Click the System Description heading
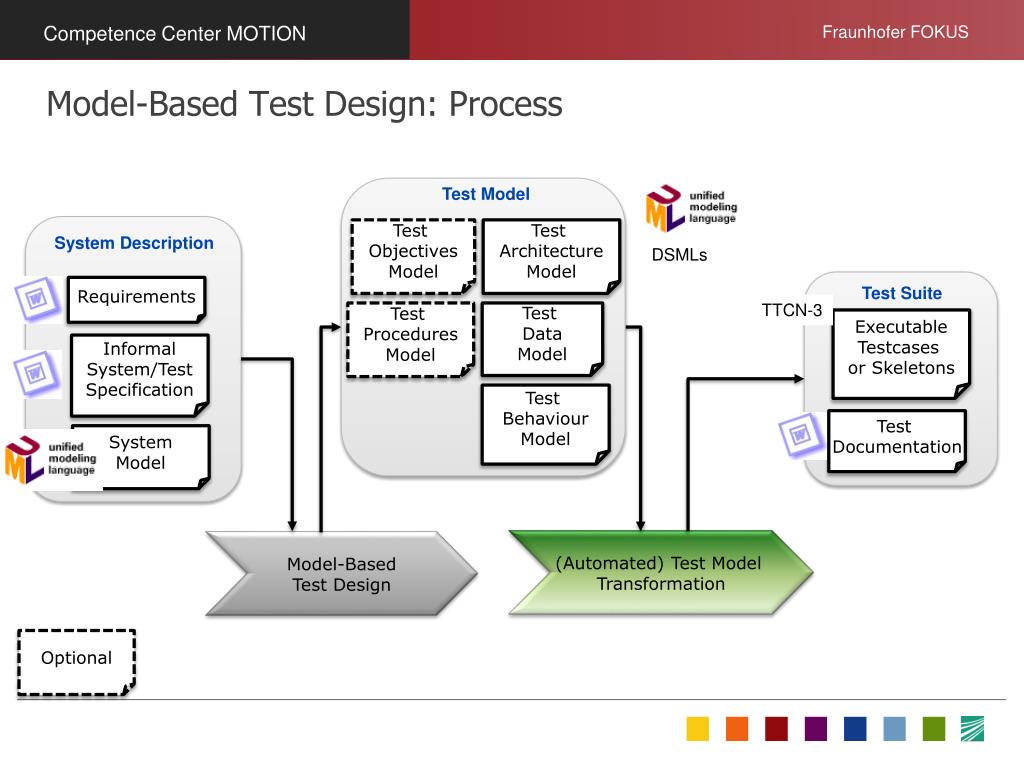This screenshot has height=768, width=1024. tap(134, 243)
